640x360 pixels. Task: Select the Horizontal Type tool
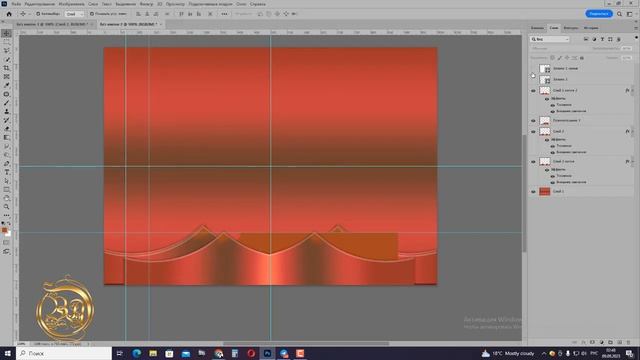pos(7,172)
